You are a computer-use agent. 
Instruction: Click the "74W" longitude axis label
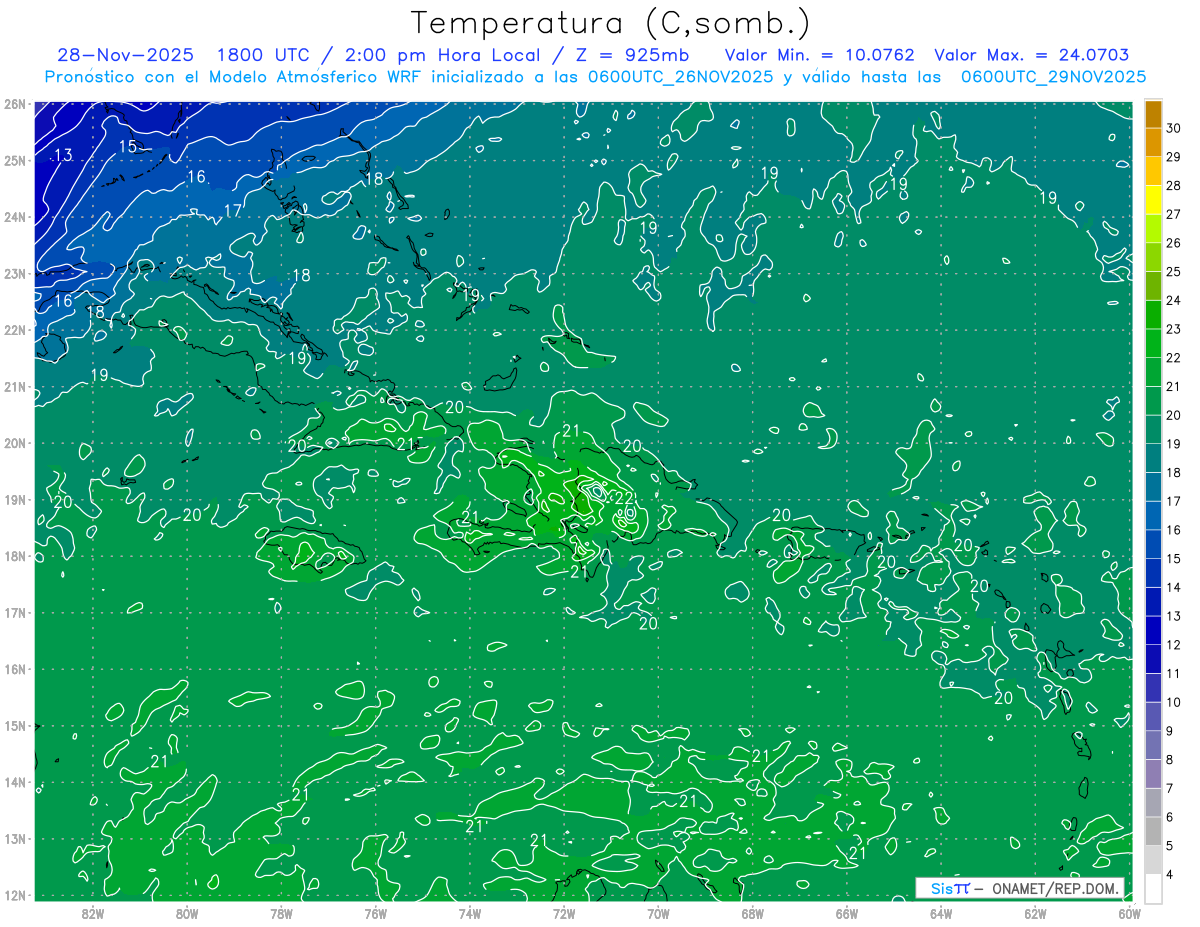pyautogui.click(x=469, y=912)
